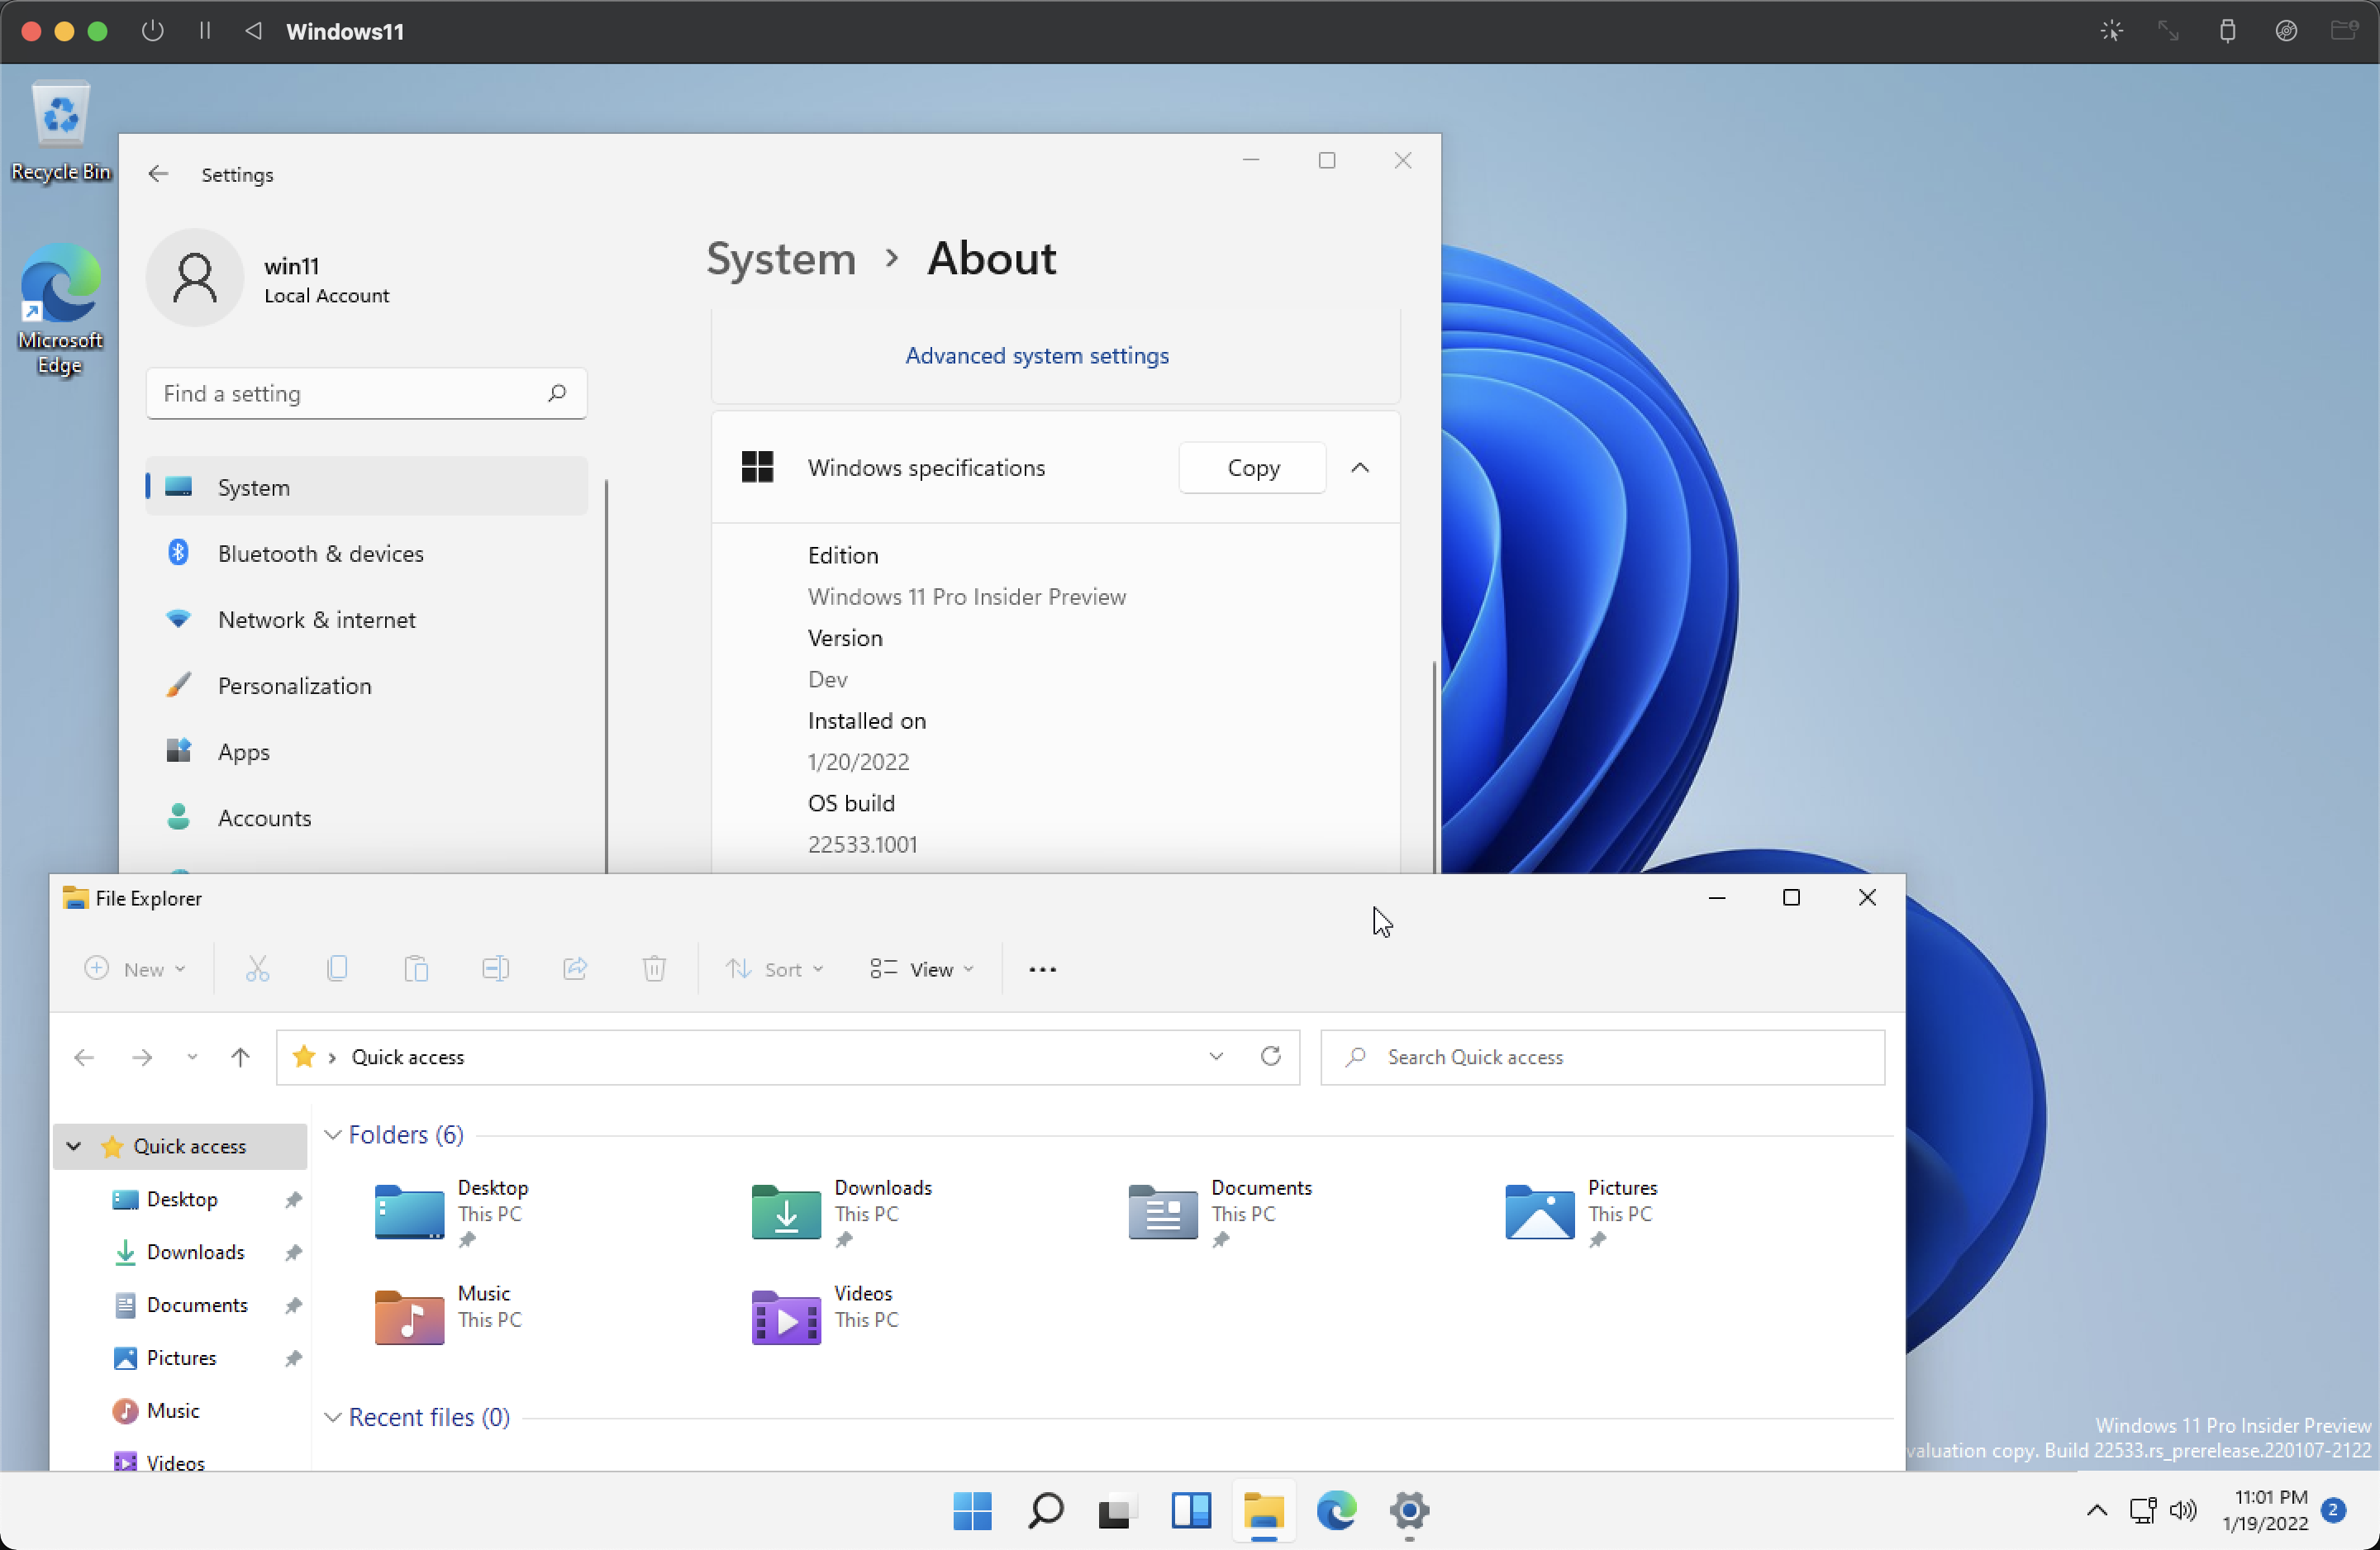Click the Search Quick access field
This screenshot has width=2380, height=1550.
pos(1601,1057)
